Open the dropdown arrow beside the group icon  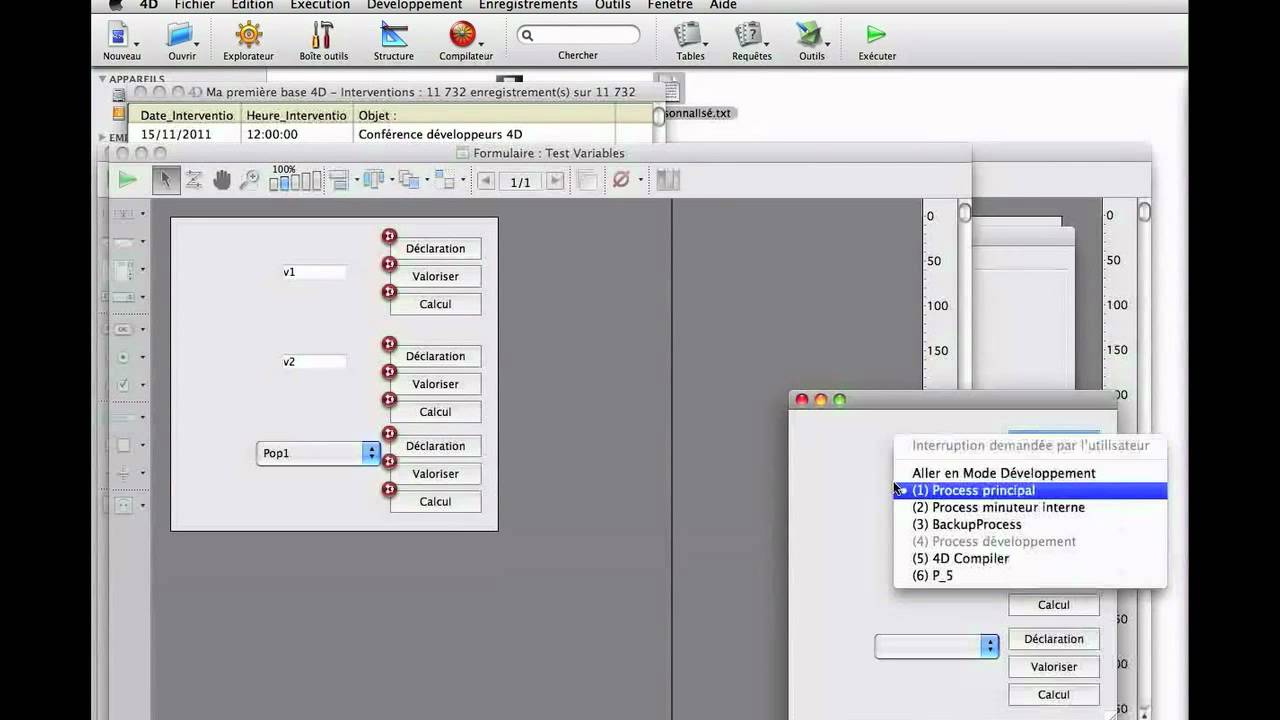[463, 181]
